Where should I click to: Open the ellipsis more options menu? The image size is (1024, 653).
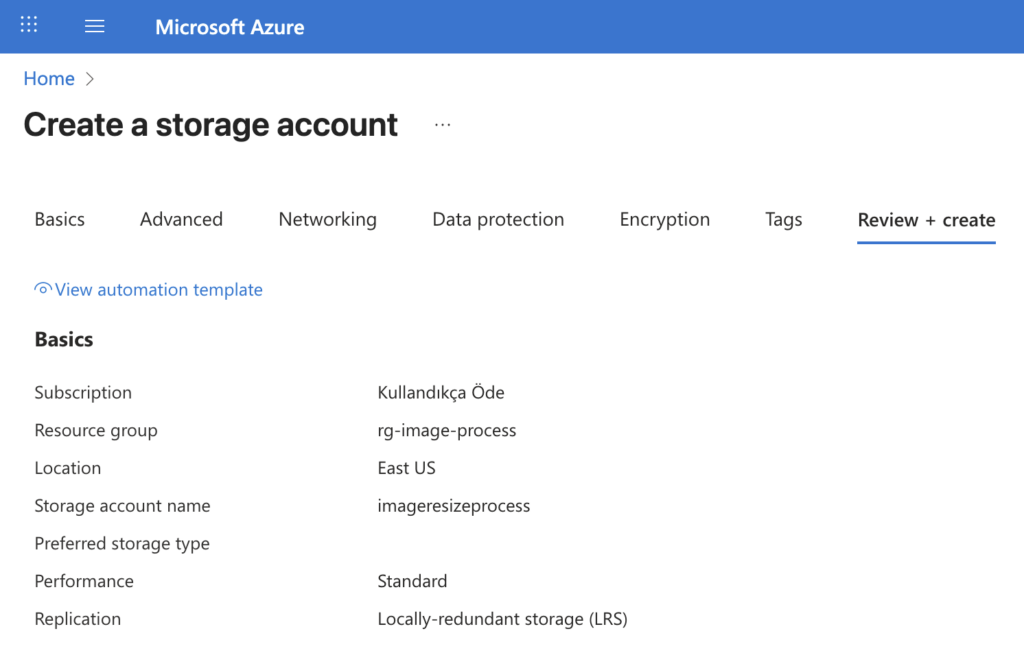[x=443, y=125]
